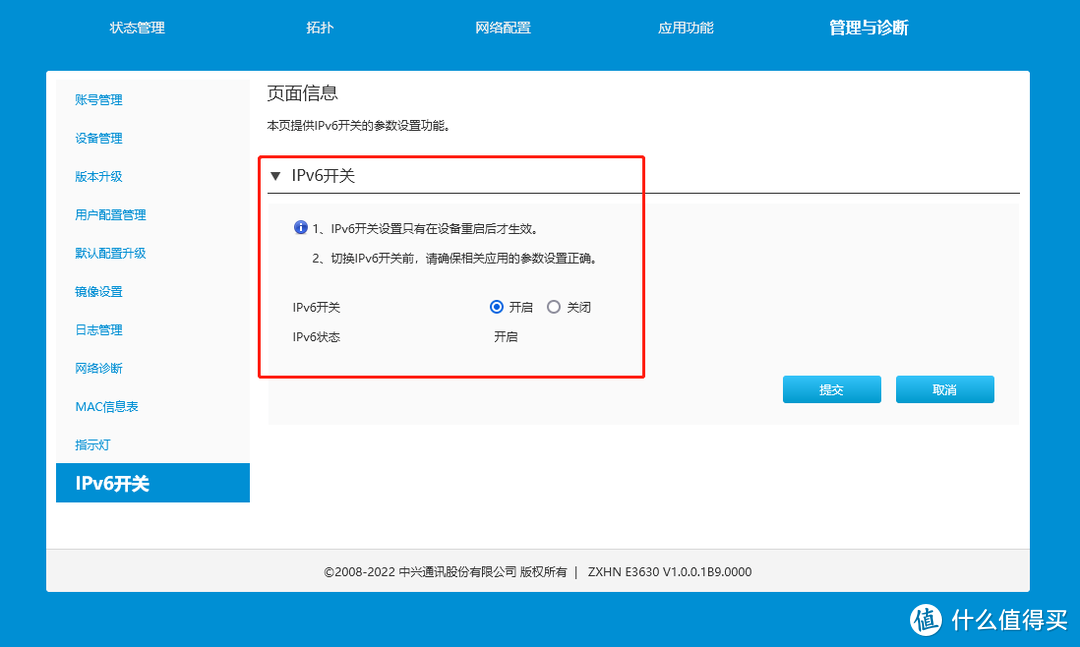Screen dimensions: 1080x647
Task: Collapse the IPv6开关 section triangle
Action: point(275,174)
